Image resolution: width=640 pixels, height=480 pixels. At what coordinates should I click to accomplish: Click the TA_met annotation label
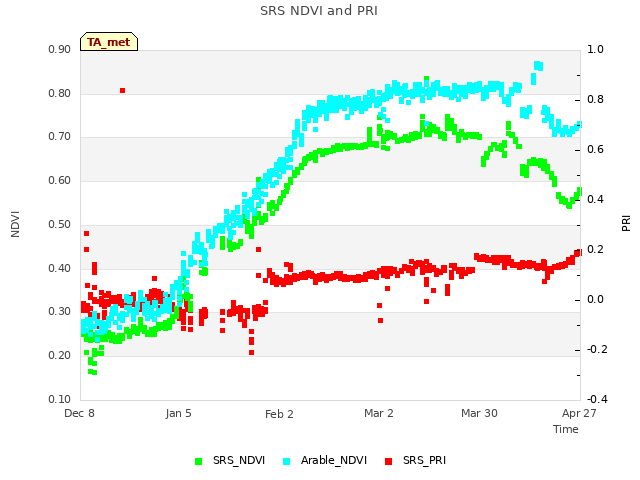[x=109, y=42]
